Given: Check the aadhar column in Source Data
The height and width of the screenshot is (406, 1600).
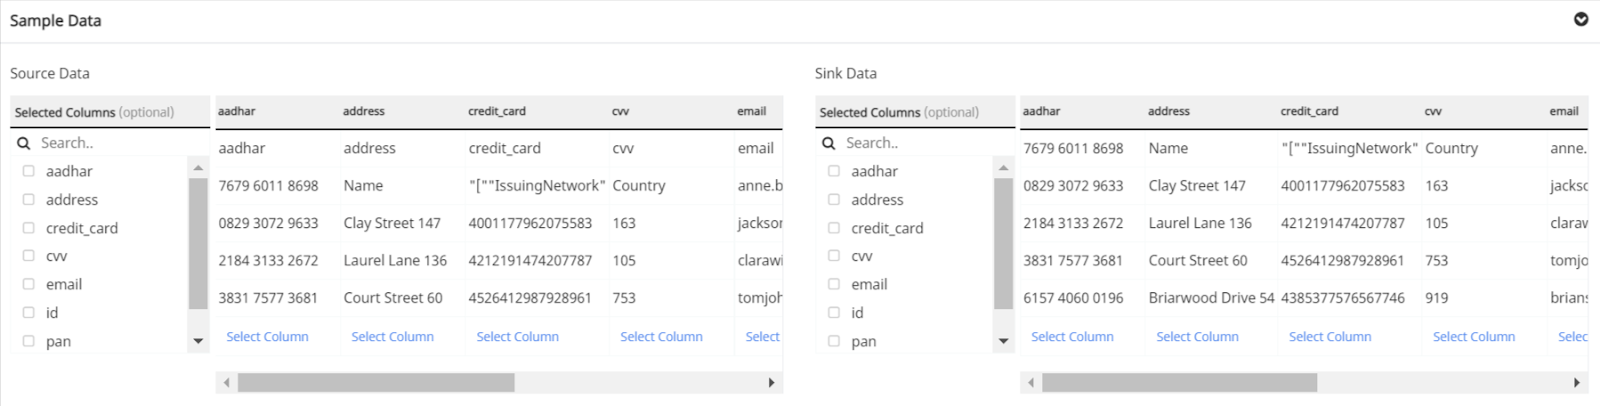Looking at the screenshot, I should pos(29,171).
